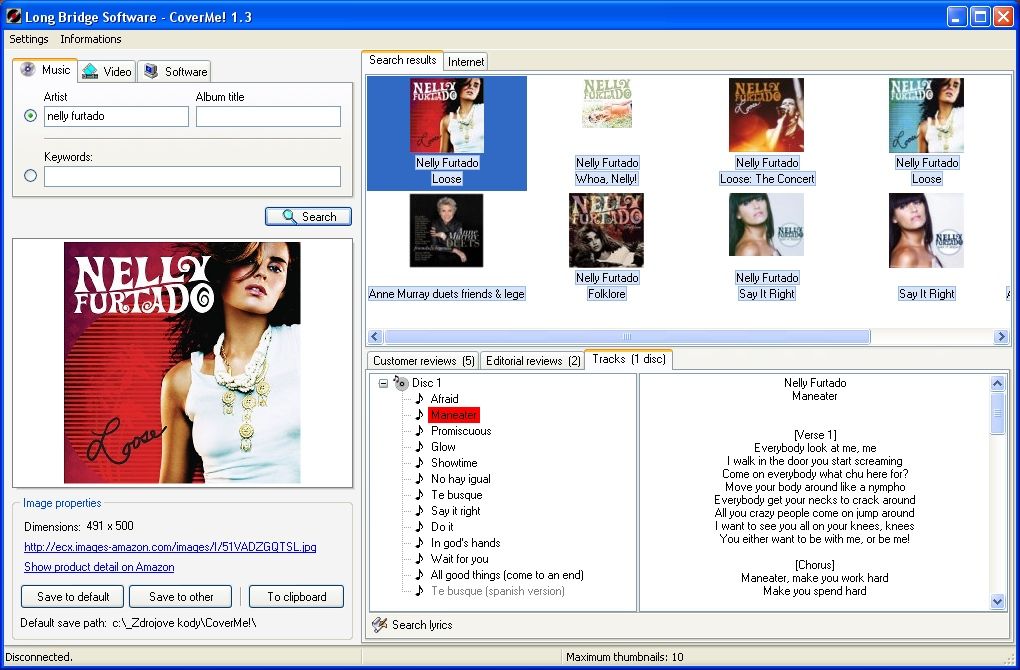Click the Disc 1 disc icon
This screenshot has height=670, width=1020.
point(401,382)
